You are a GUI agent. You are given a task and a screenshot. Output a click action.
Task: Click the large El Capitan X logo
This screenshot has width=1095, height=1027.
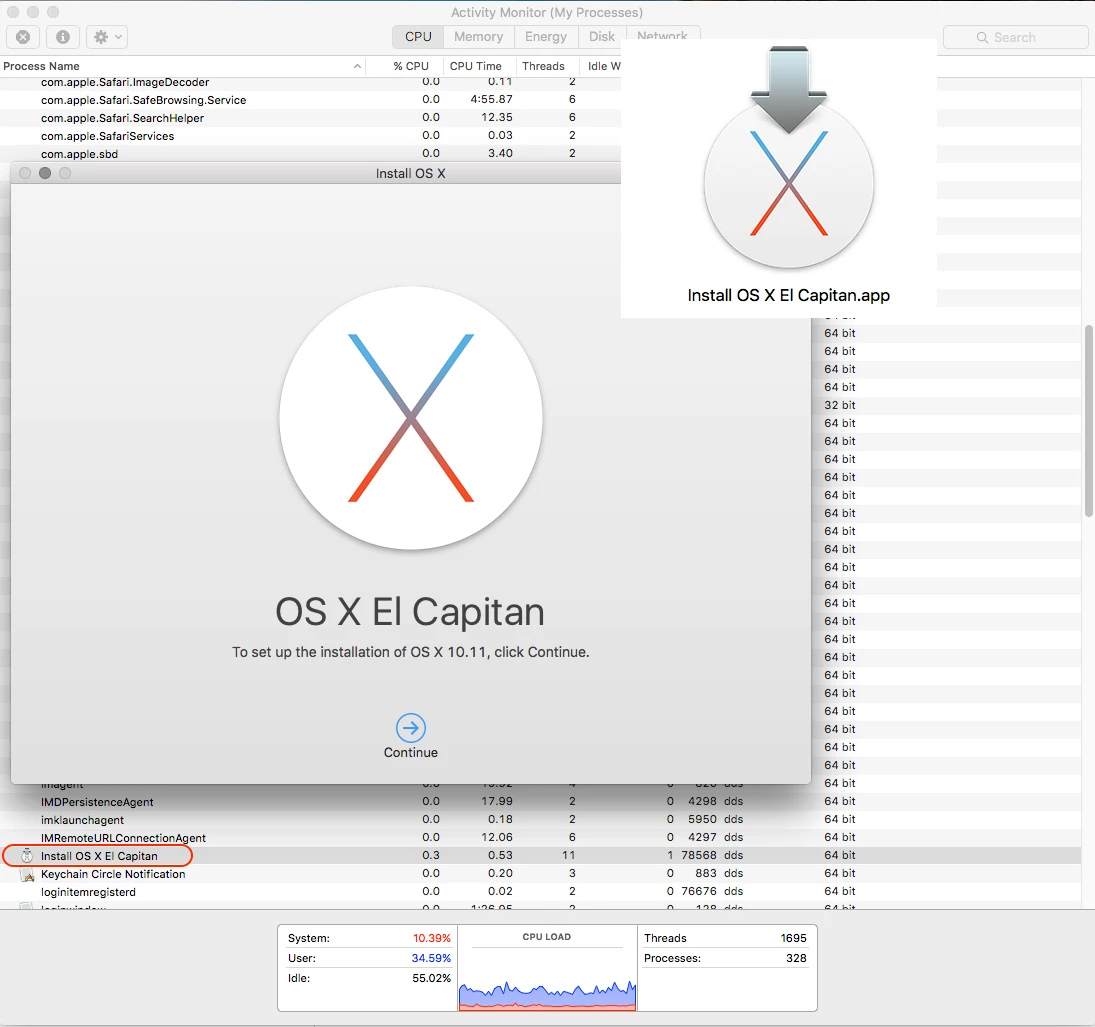coord(411,418)
